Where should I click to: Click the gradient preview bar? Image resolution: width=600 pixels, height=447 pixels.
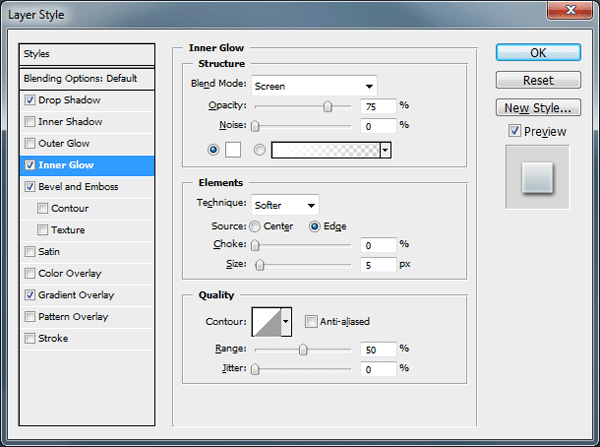click(x=326, y=150)
